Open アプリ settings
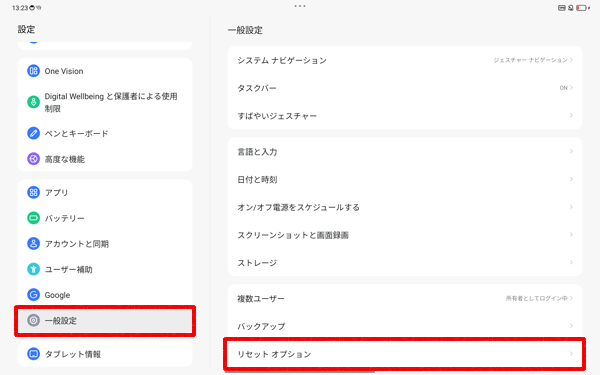Screen dimensions: 600x375 point(105,192)
